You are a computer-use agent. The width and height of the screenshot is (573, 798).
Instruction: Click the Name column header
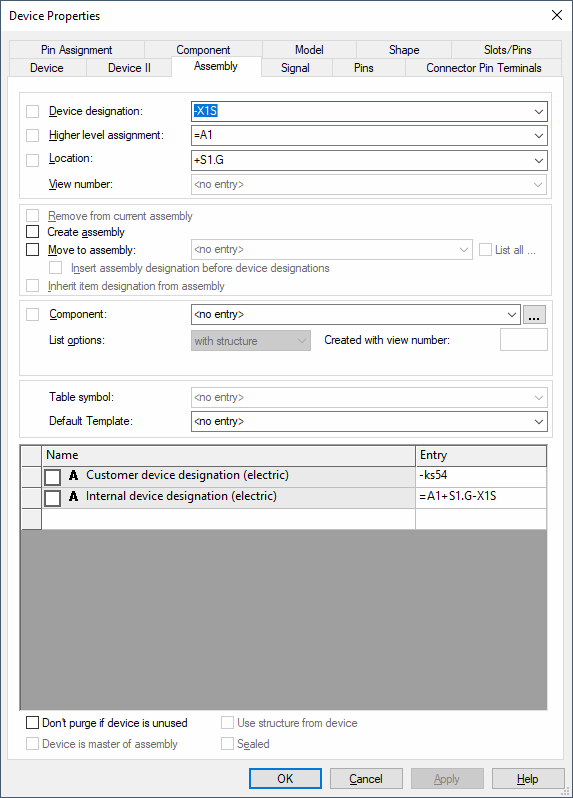click(x=229, y=455)
